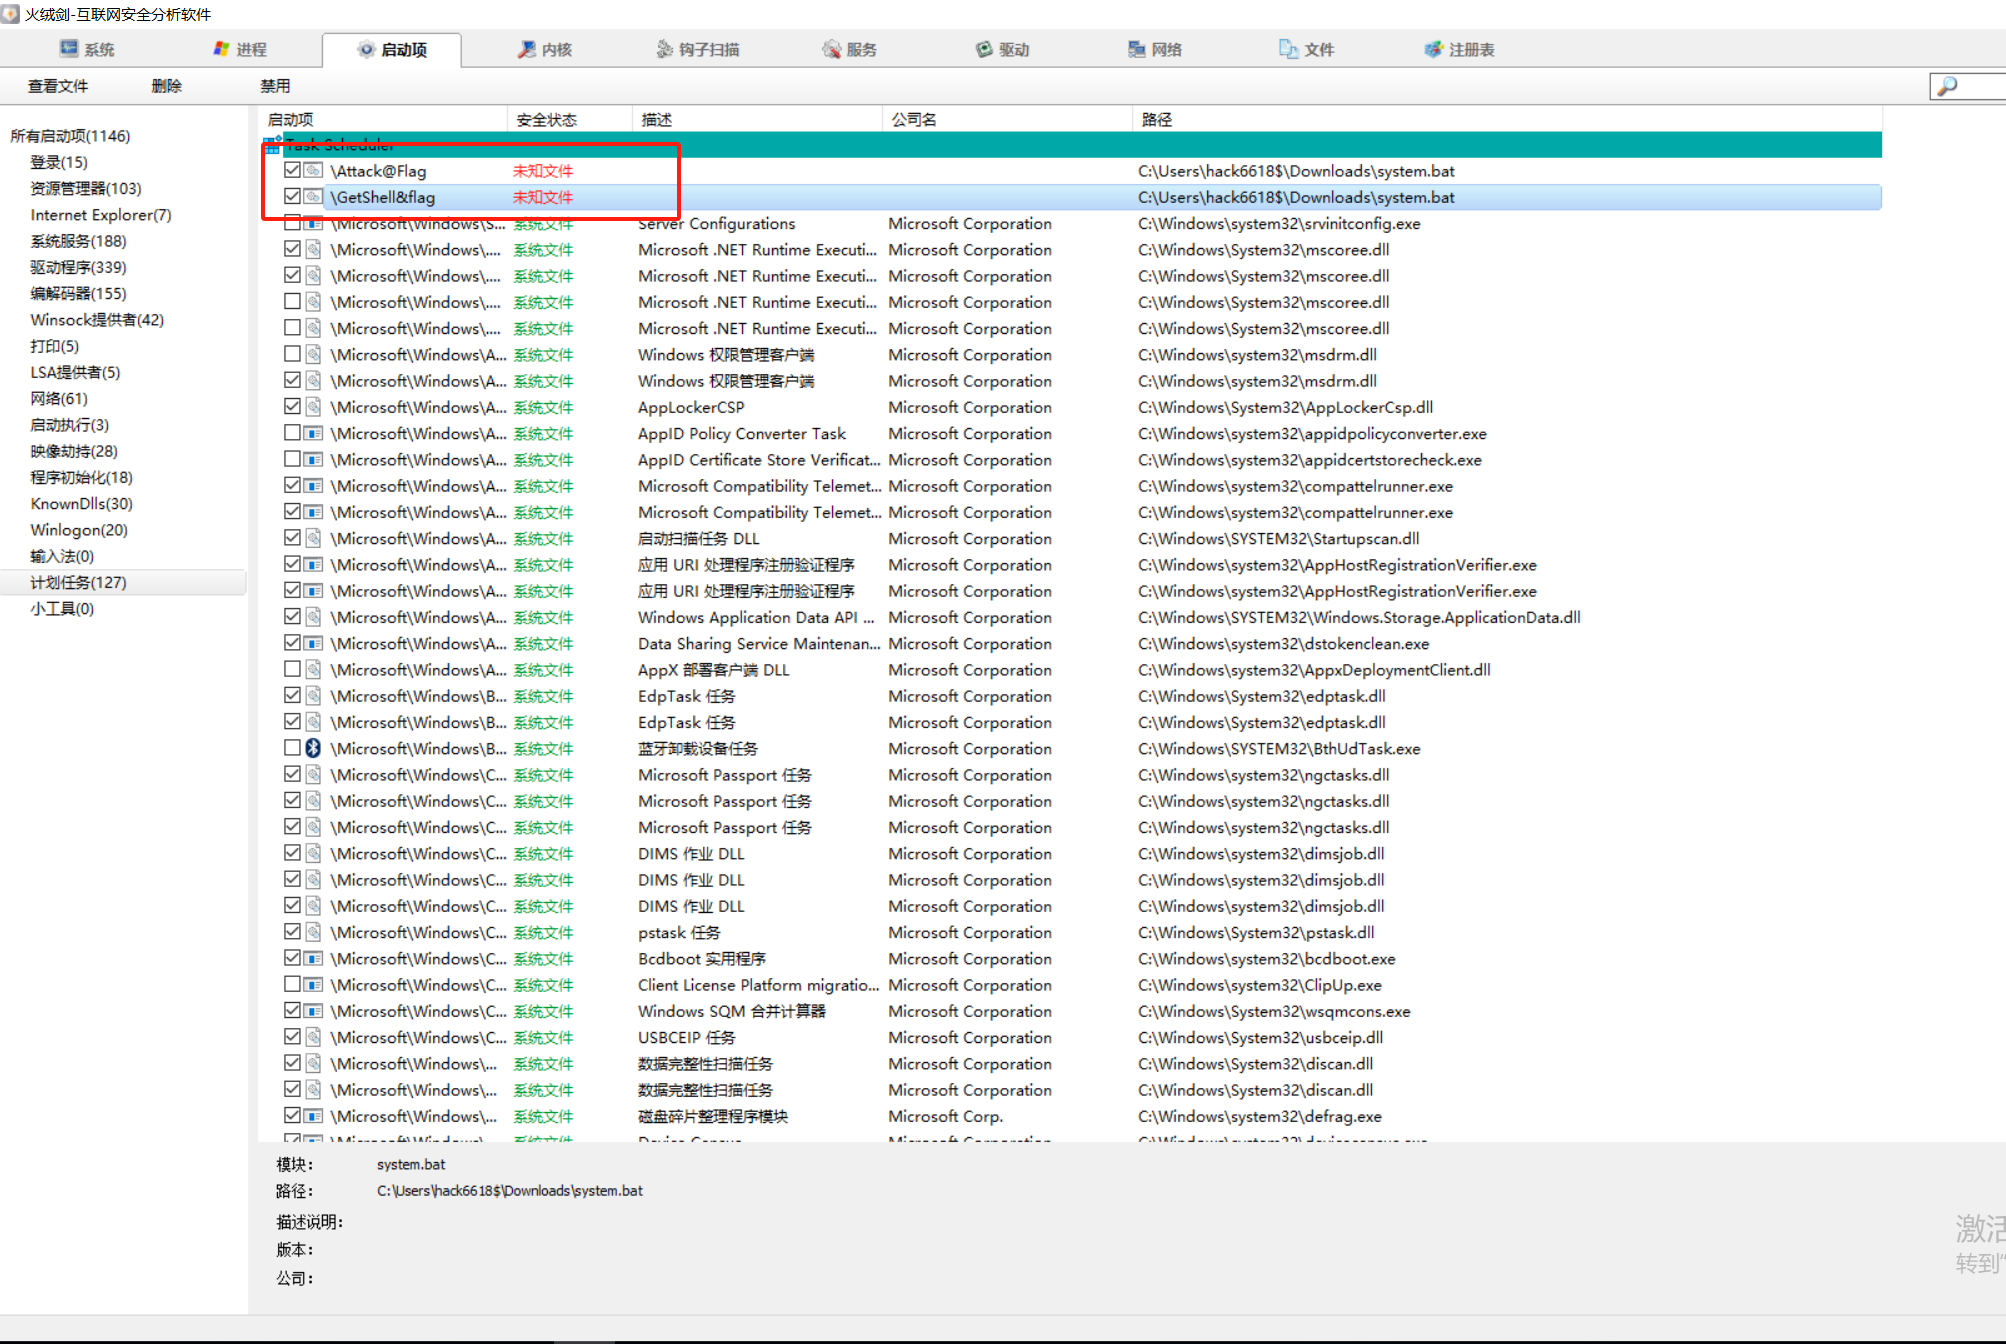Click the Bluetooth icon in 蓝牙卸载设备任务 row

(x=313, y=748)
